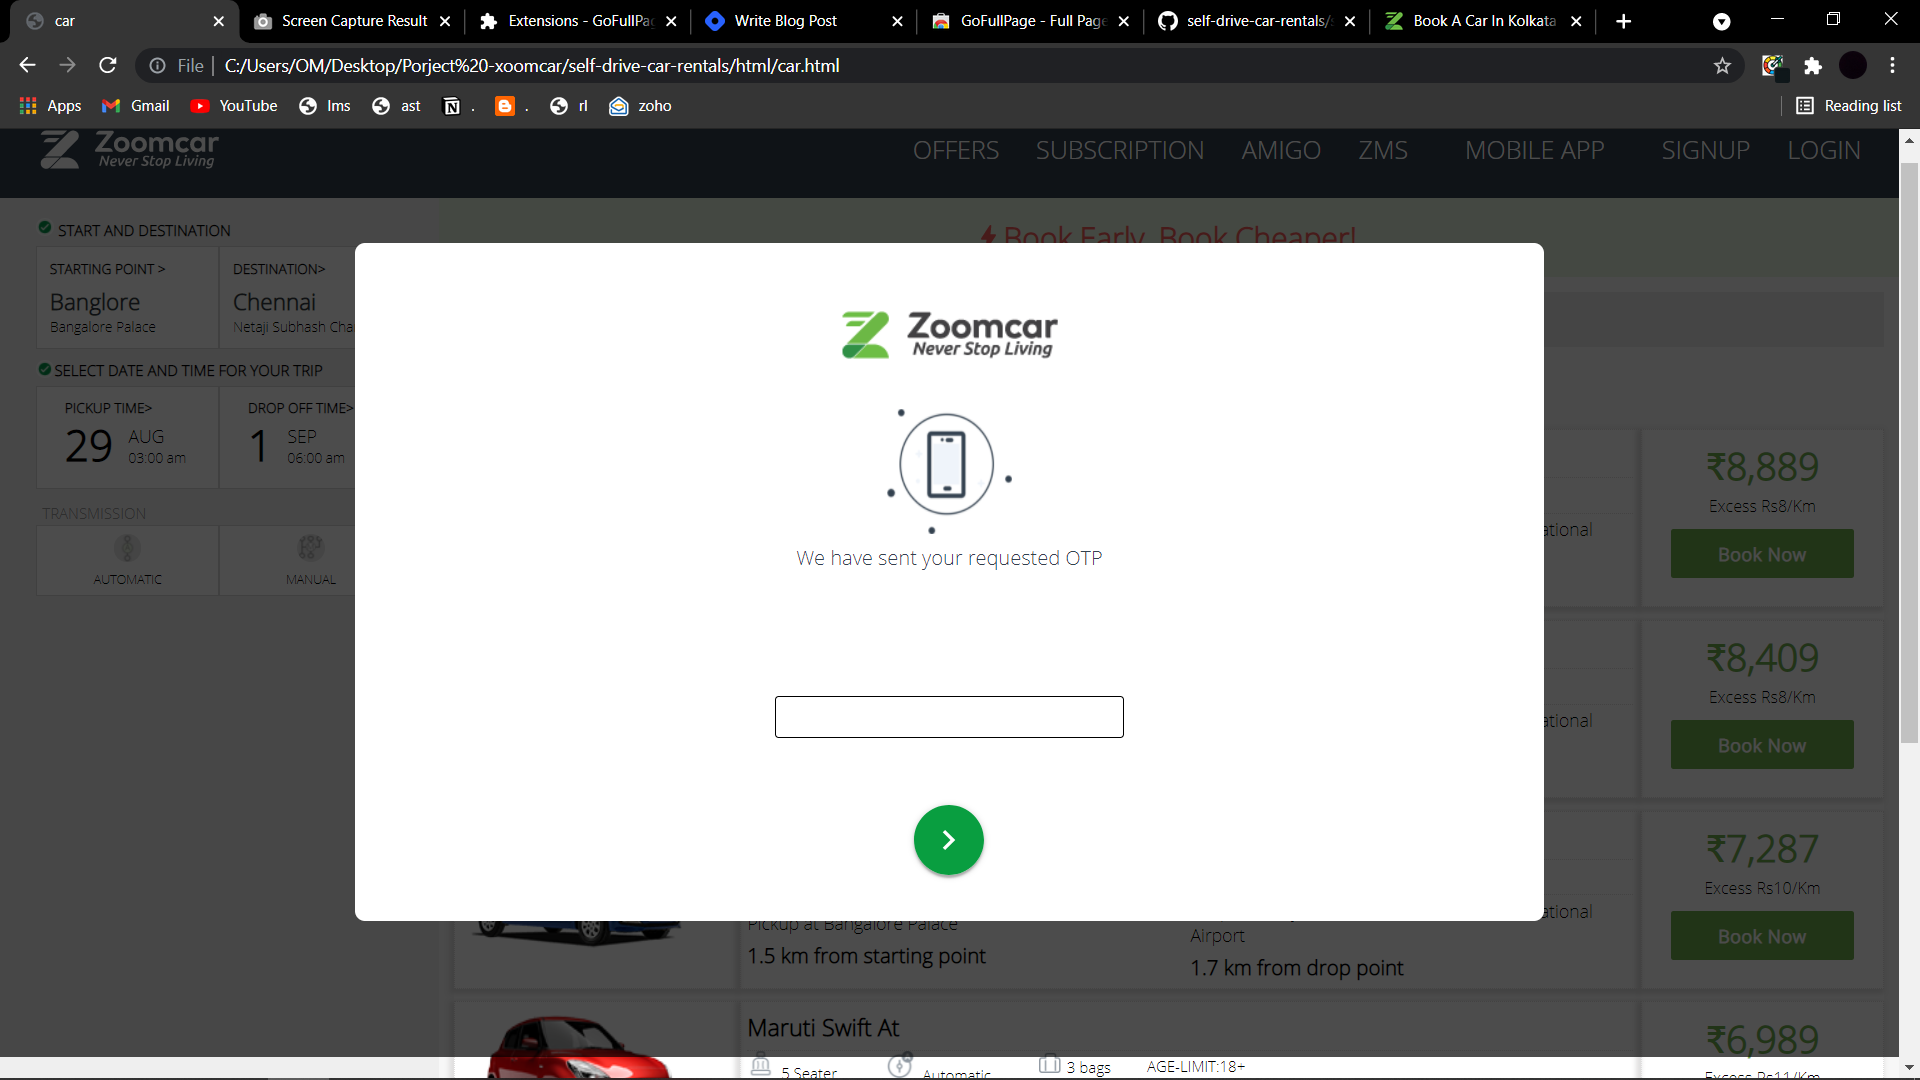The image size is (1920, 1080).
Task: Click the mobile/phone OTP icon
Action: pos(947,464)
